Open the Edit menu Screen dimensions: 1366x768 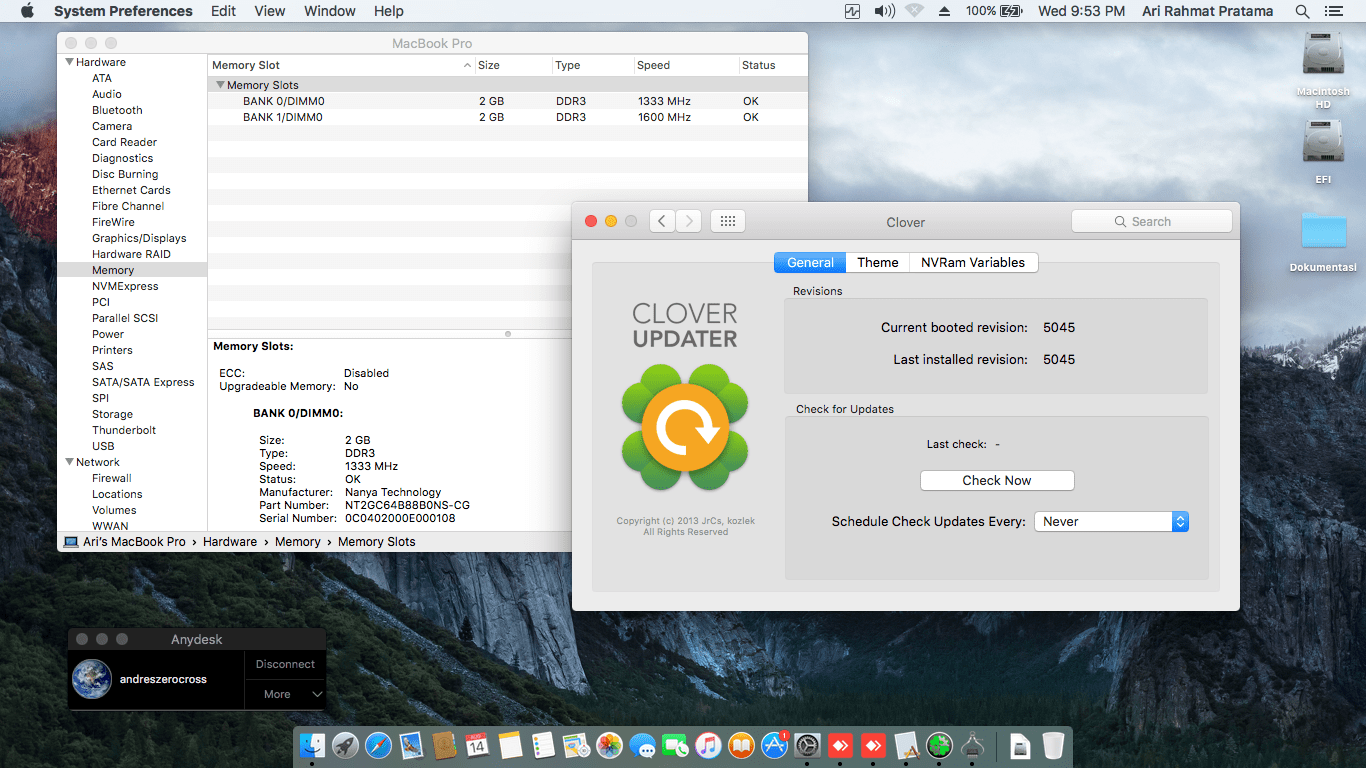[224, 11]
